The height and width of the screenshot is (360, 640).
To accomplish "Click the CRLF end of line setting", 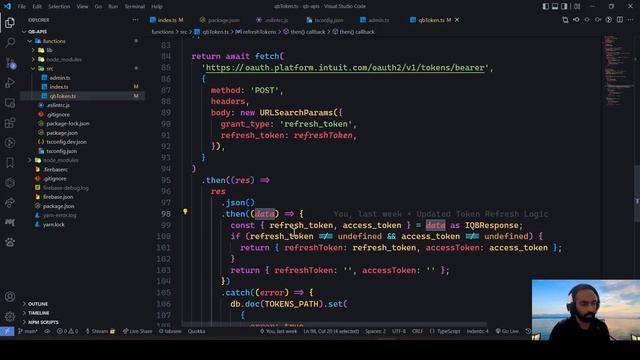I will coord(417,331).
